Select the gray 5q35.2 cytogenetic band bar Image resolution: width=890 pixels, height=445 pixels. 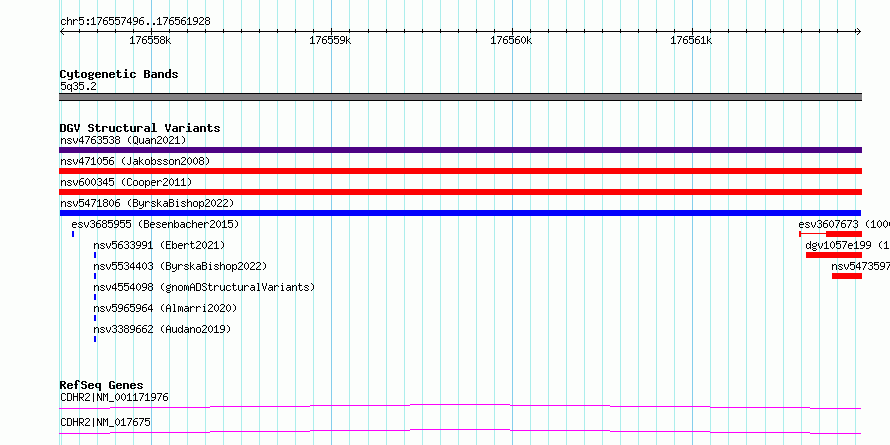click(460, 97)
